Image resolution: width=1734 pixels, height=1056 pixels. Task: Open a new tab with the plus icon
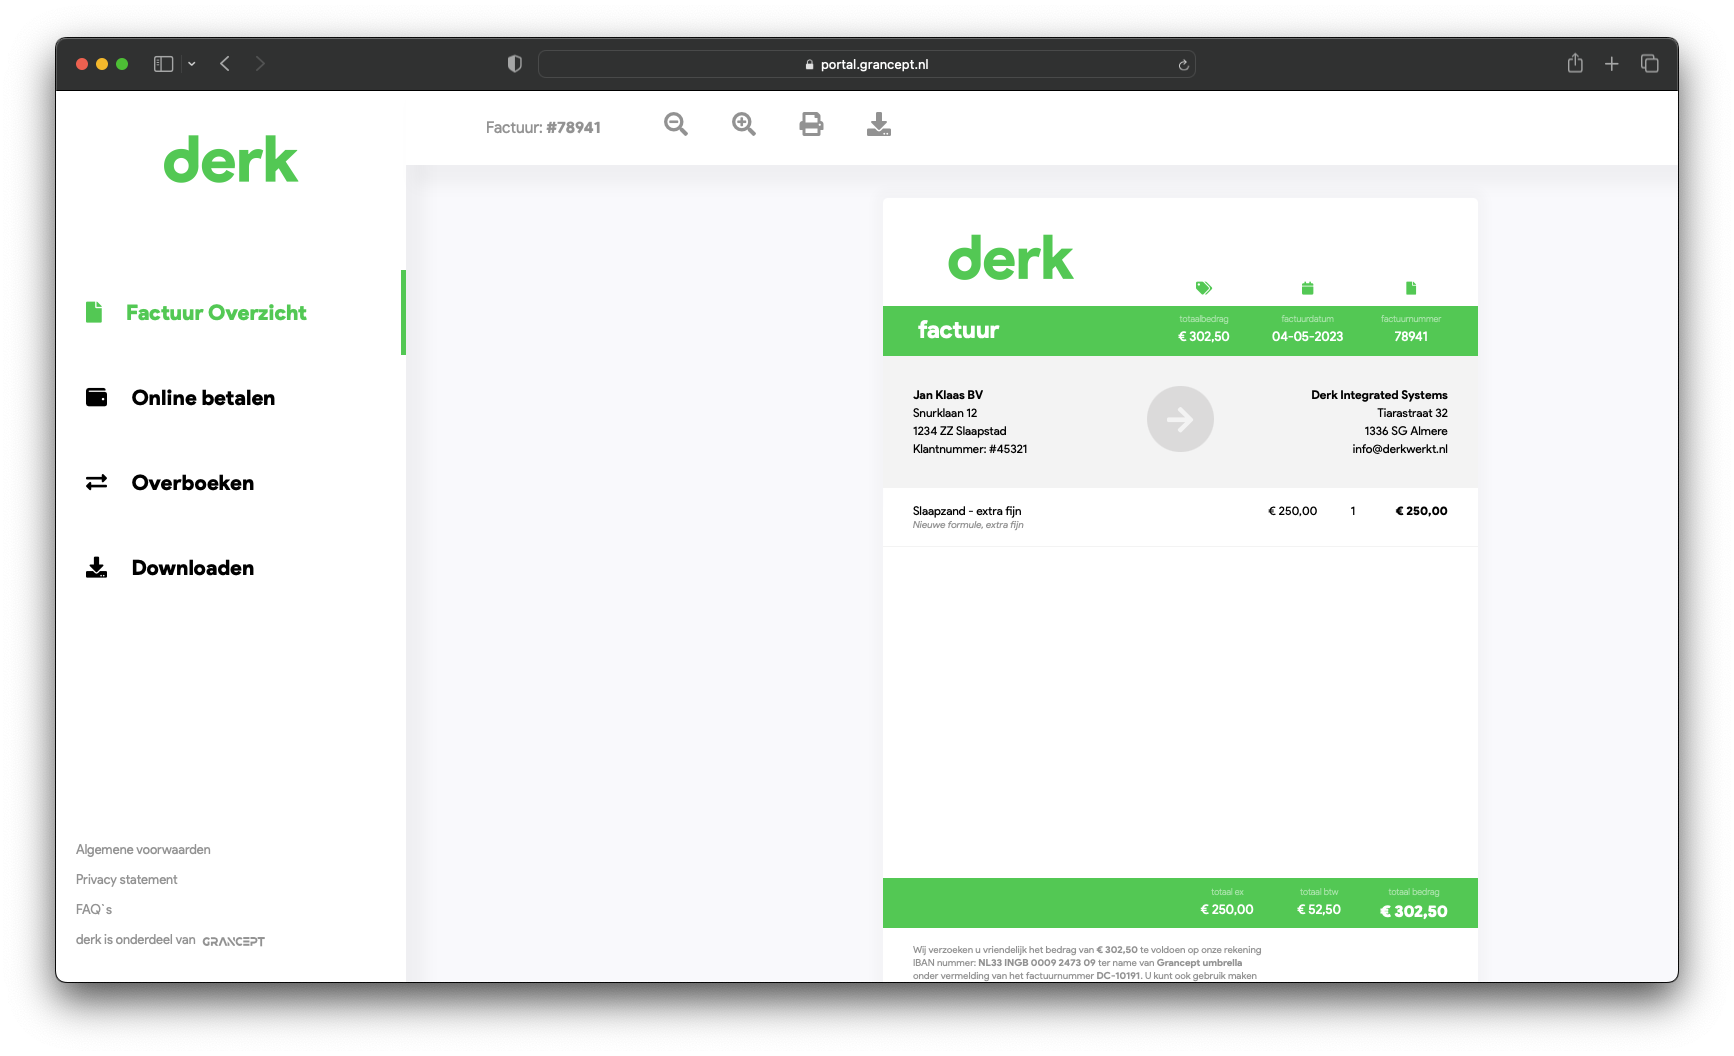(1612, 64)
